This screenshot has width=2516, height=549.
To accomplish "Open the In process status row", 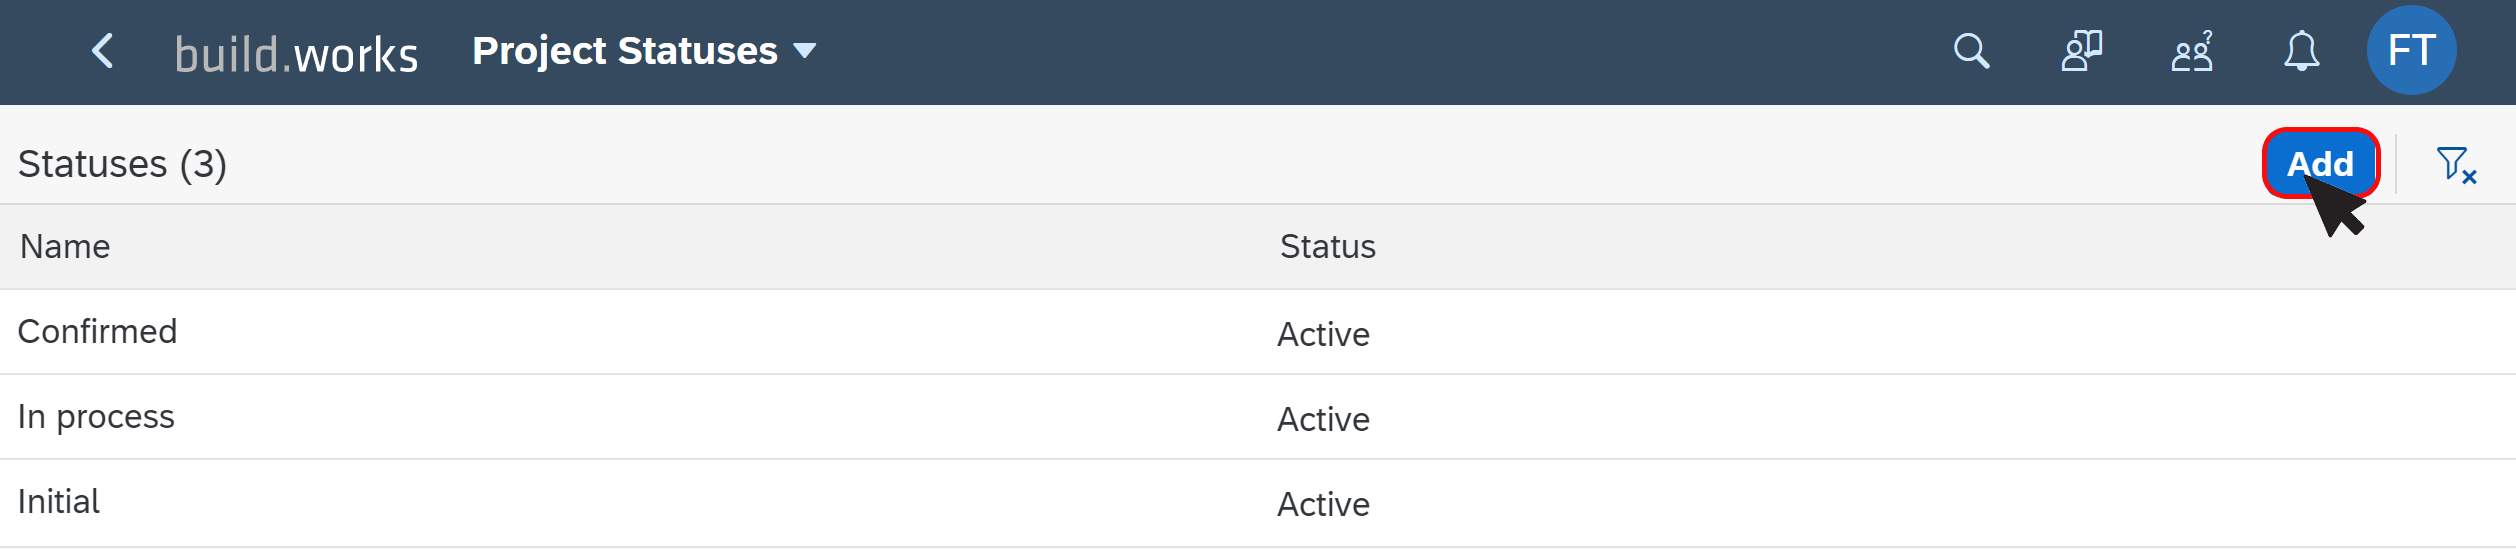I will coord(1258,418).
